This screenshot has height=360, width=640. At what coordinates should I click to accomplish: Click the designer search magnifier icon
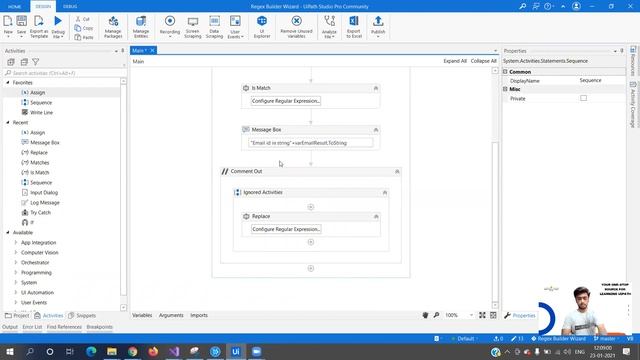click(x=436, y=315)
